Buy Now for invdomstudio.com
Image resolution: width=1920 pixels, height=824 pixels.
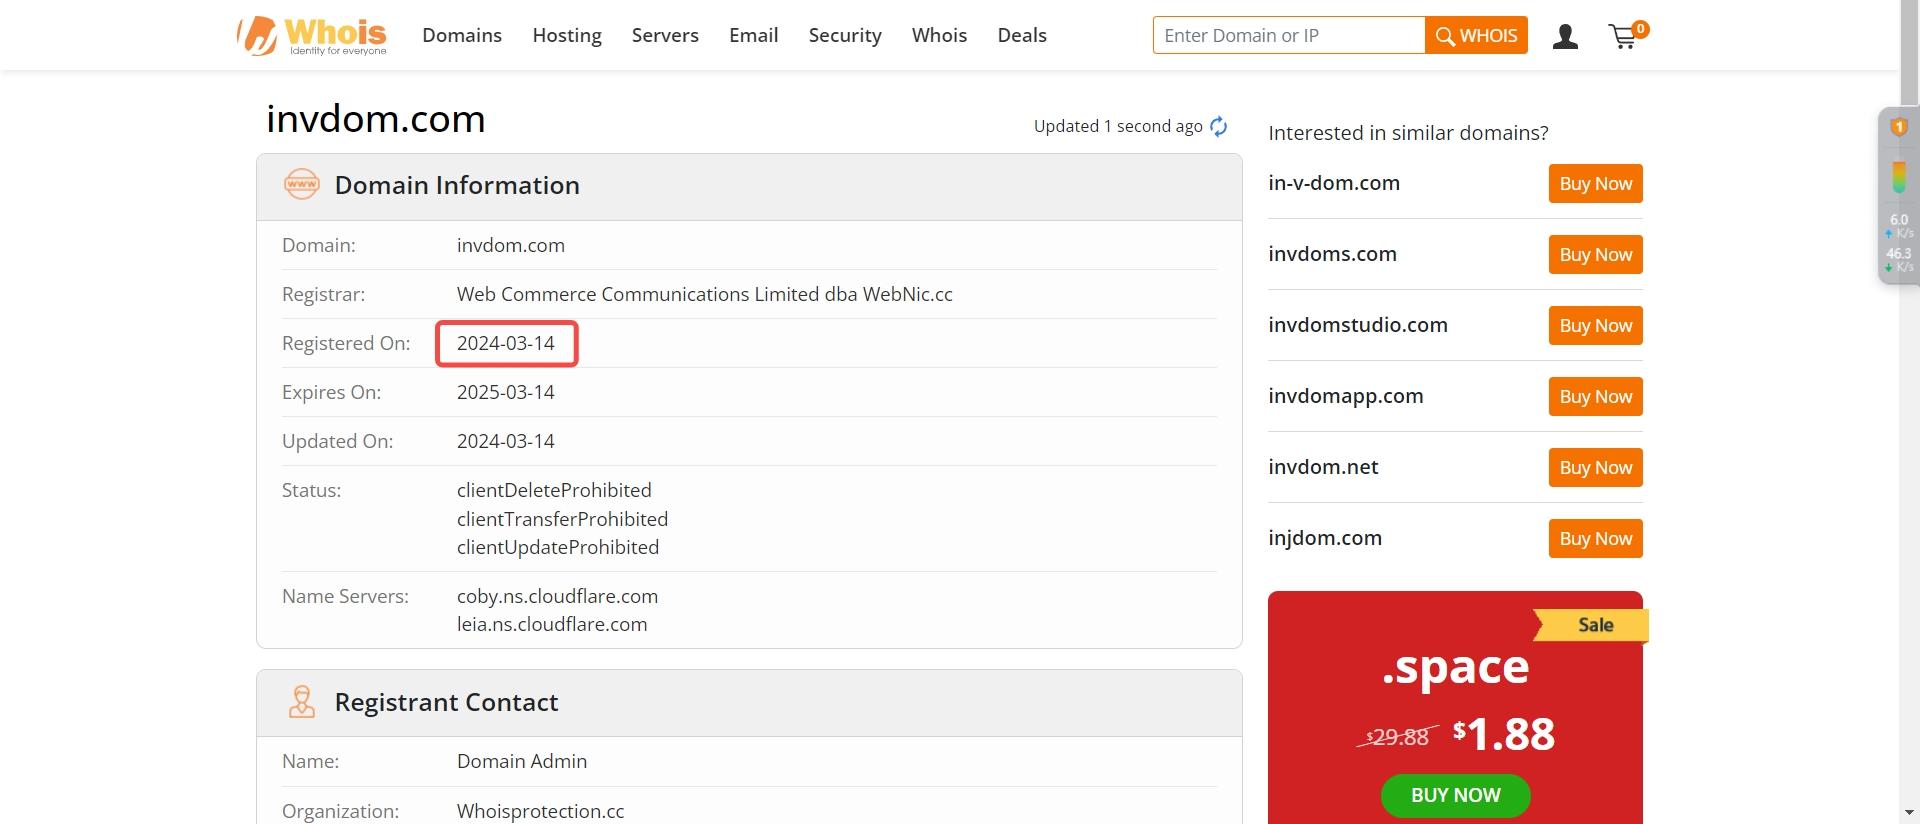pos(1595,326)
